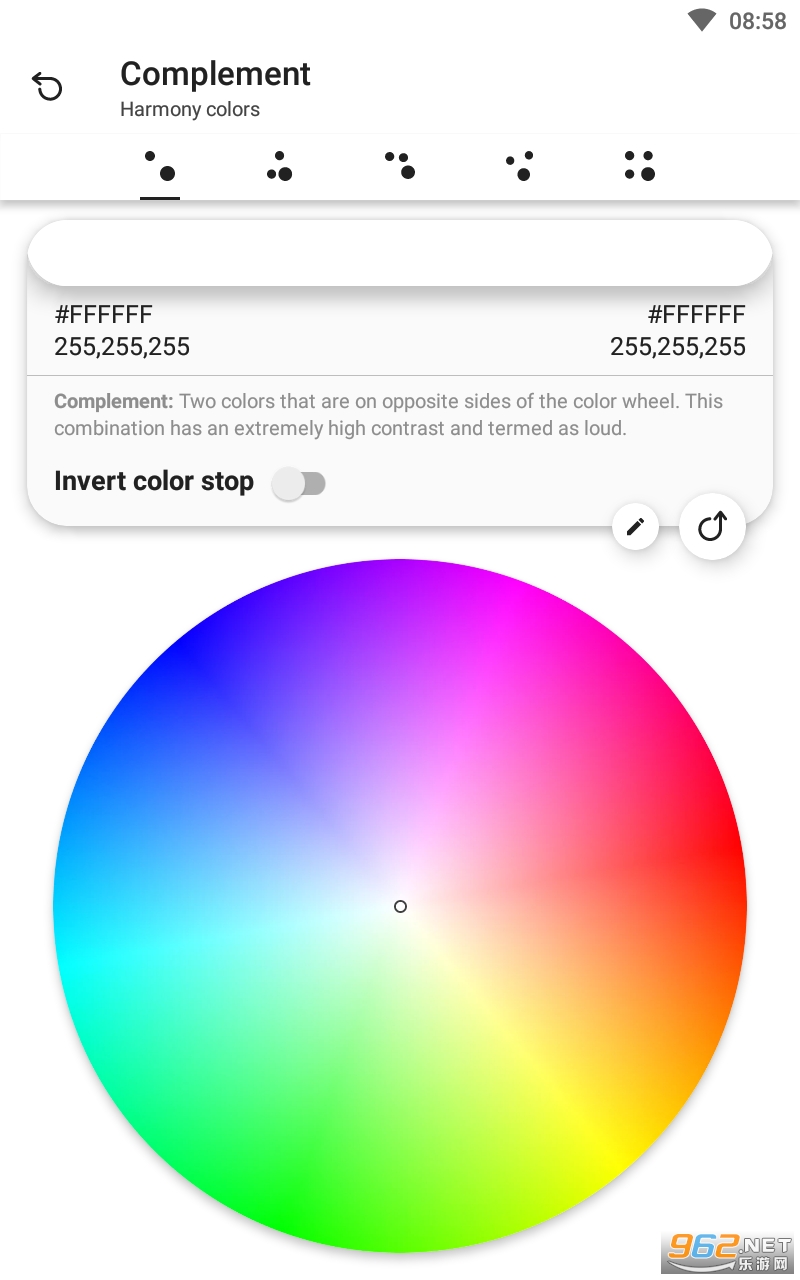Enable the Invert color stop switch
Viewport: 800px width, 1280px height.
300,484
